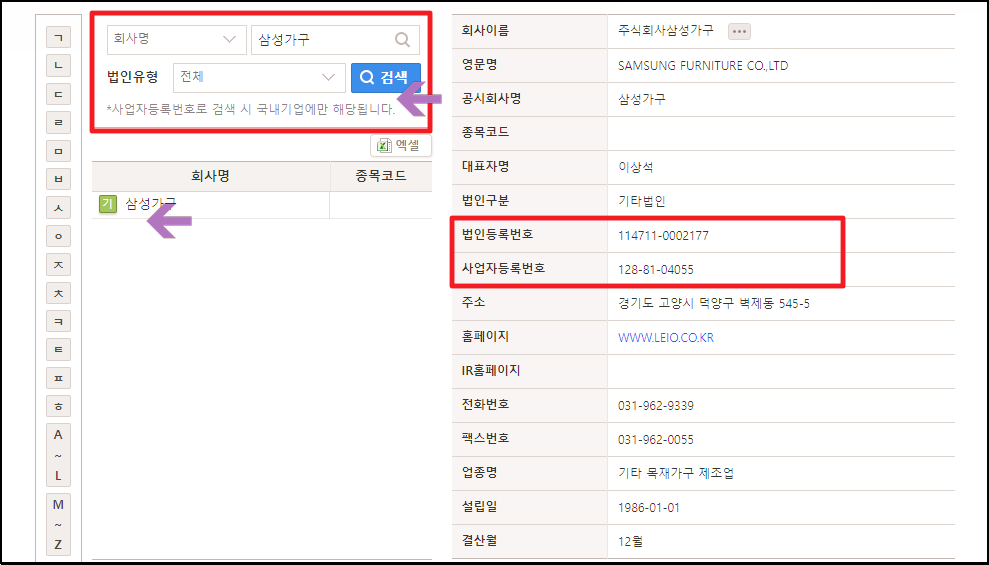989x565 pixels.
Task: Open the 회사명 search-type dropdown
Action: click(x=177, y=40)
